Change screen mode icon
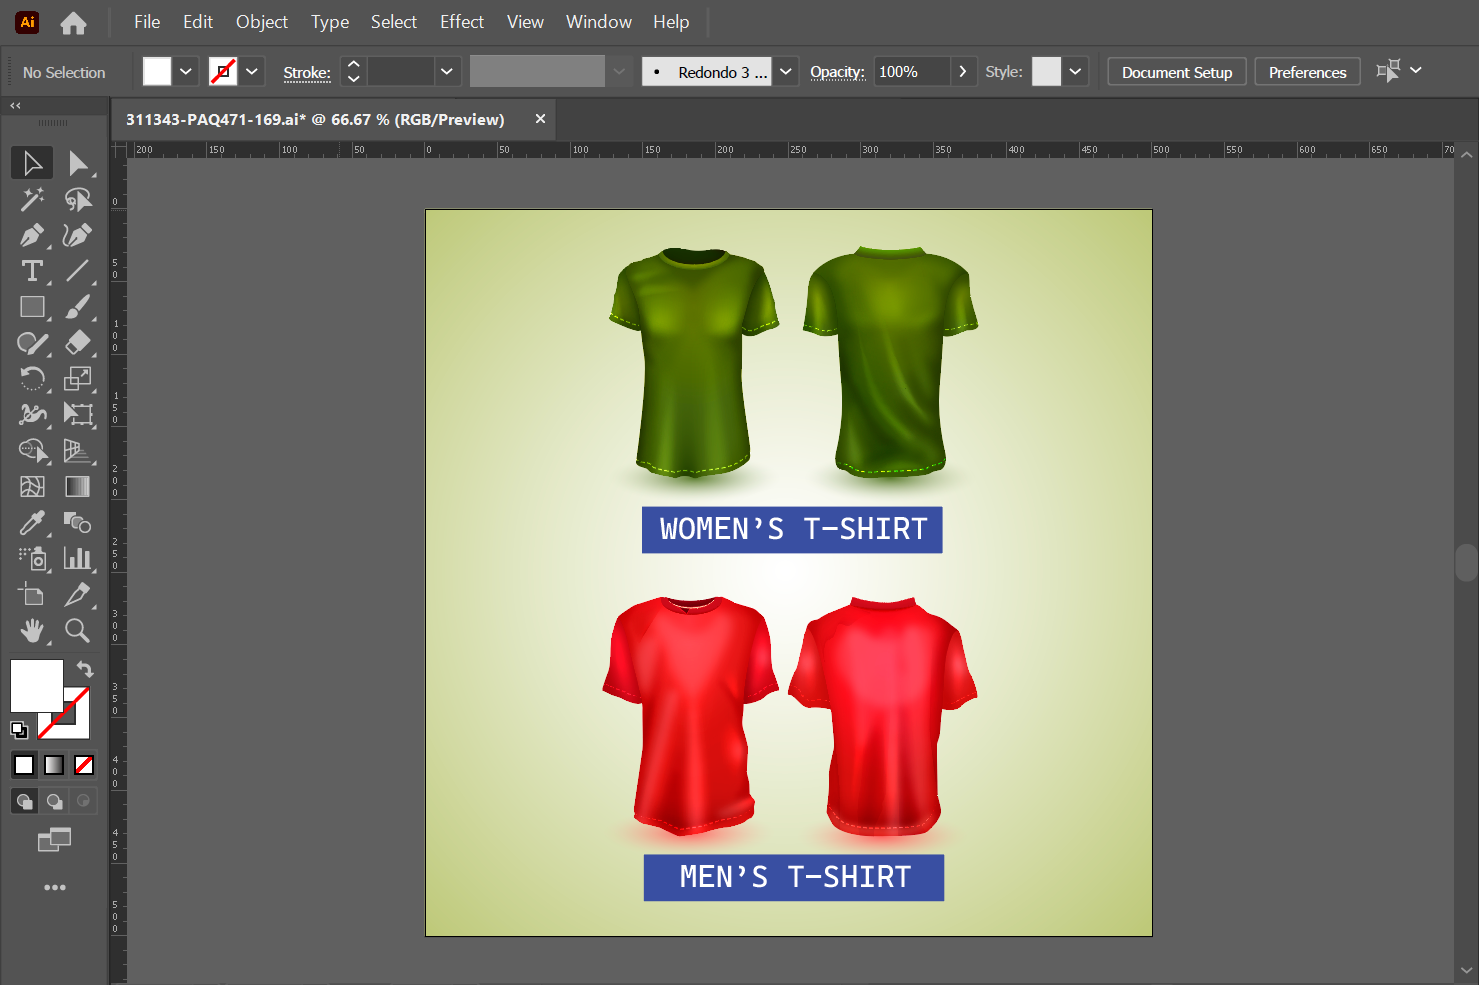Viewport: 1479px width, 985px height. [x=55, y=840]
